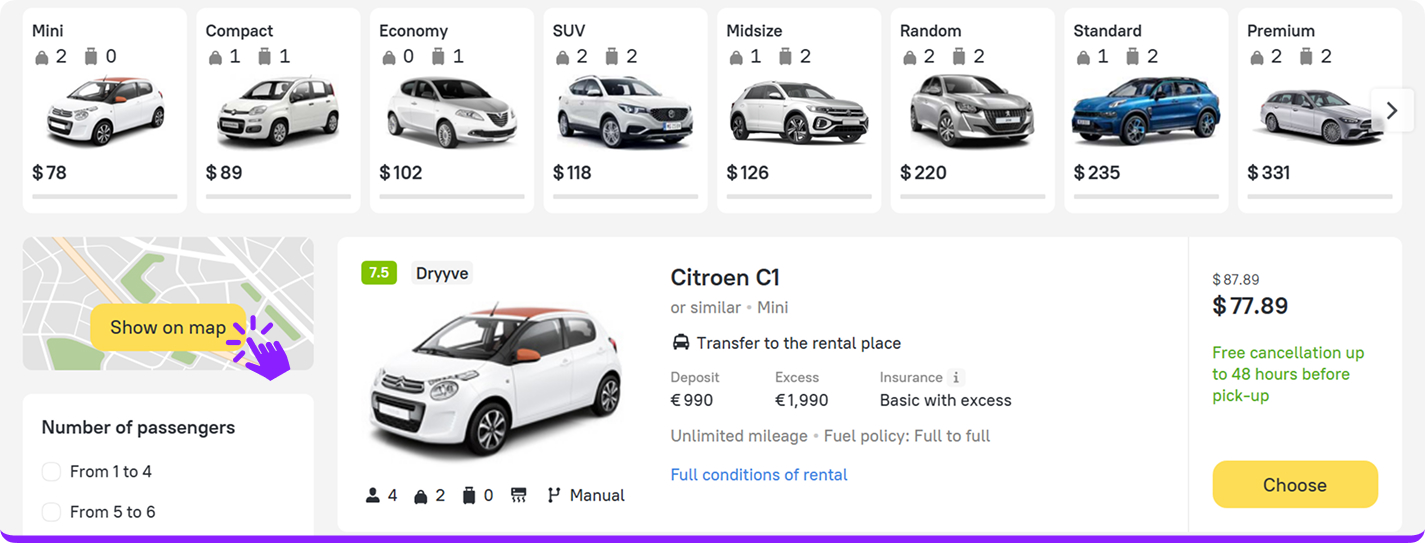Select the Mini car category card
1425x543 pixels.
[105, 110]
